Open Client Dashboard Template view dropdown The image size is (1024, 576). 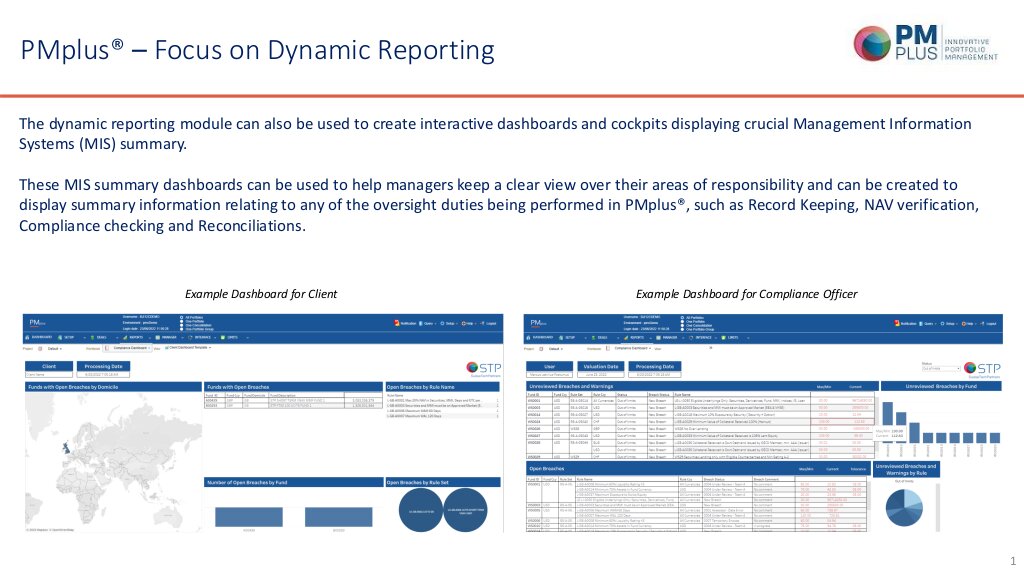click(189, 347)
